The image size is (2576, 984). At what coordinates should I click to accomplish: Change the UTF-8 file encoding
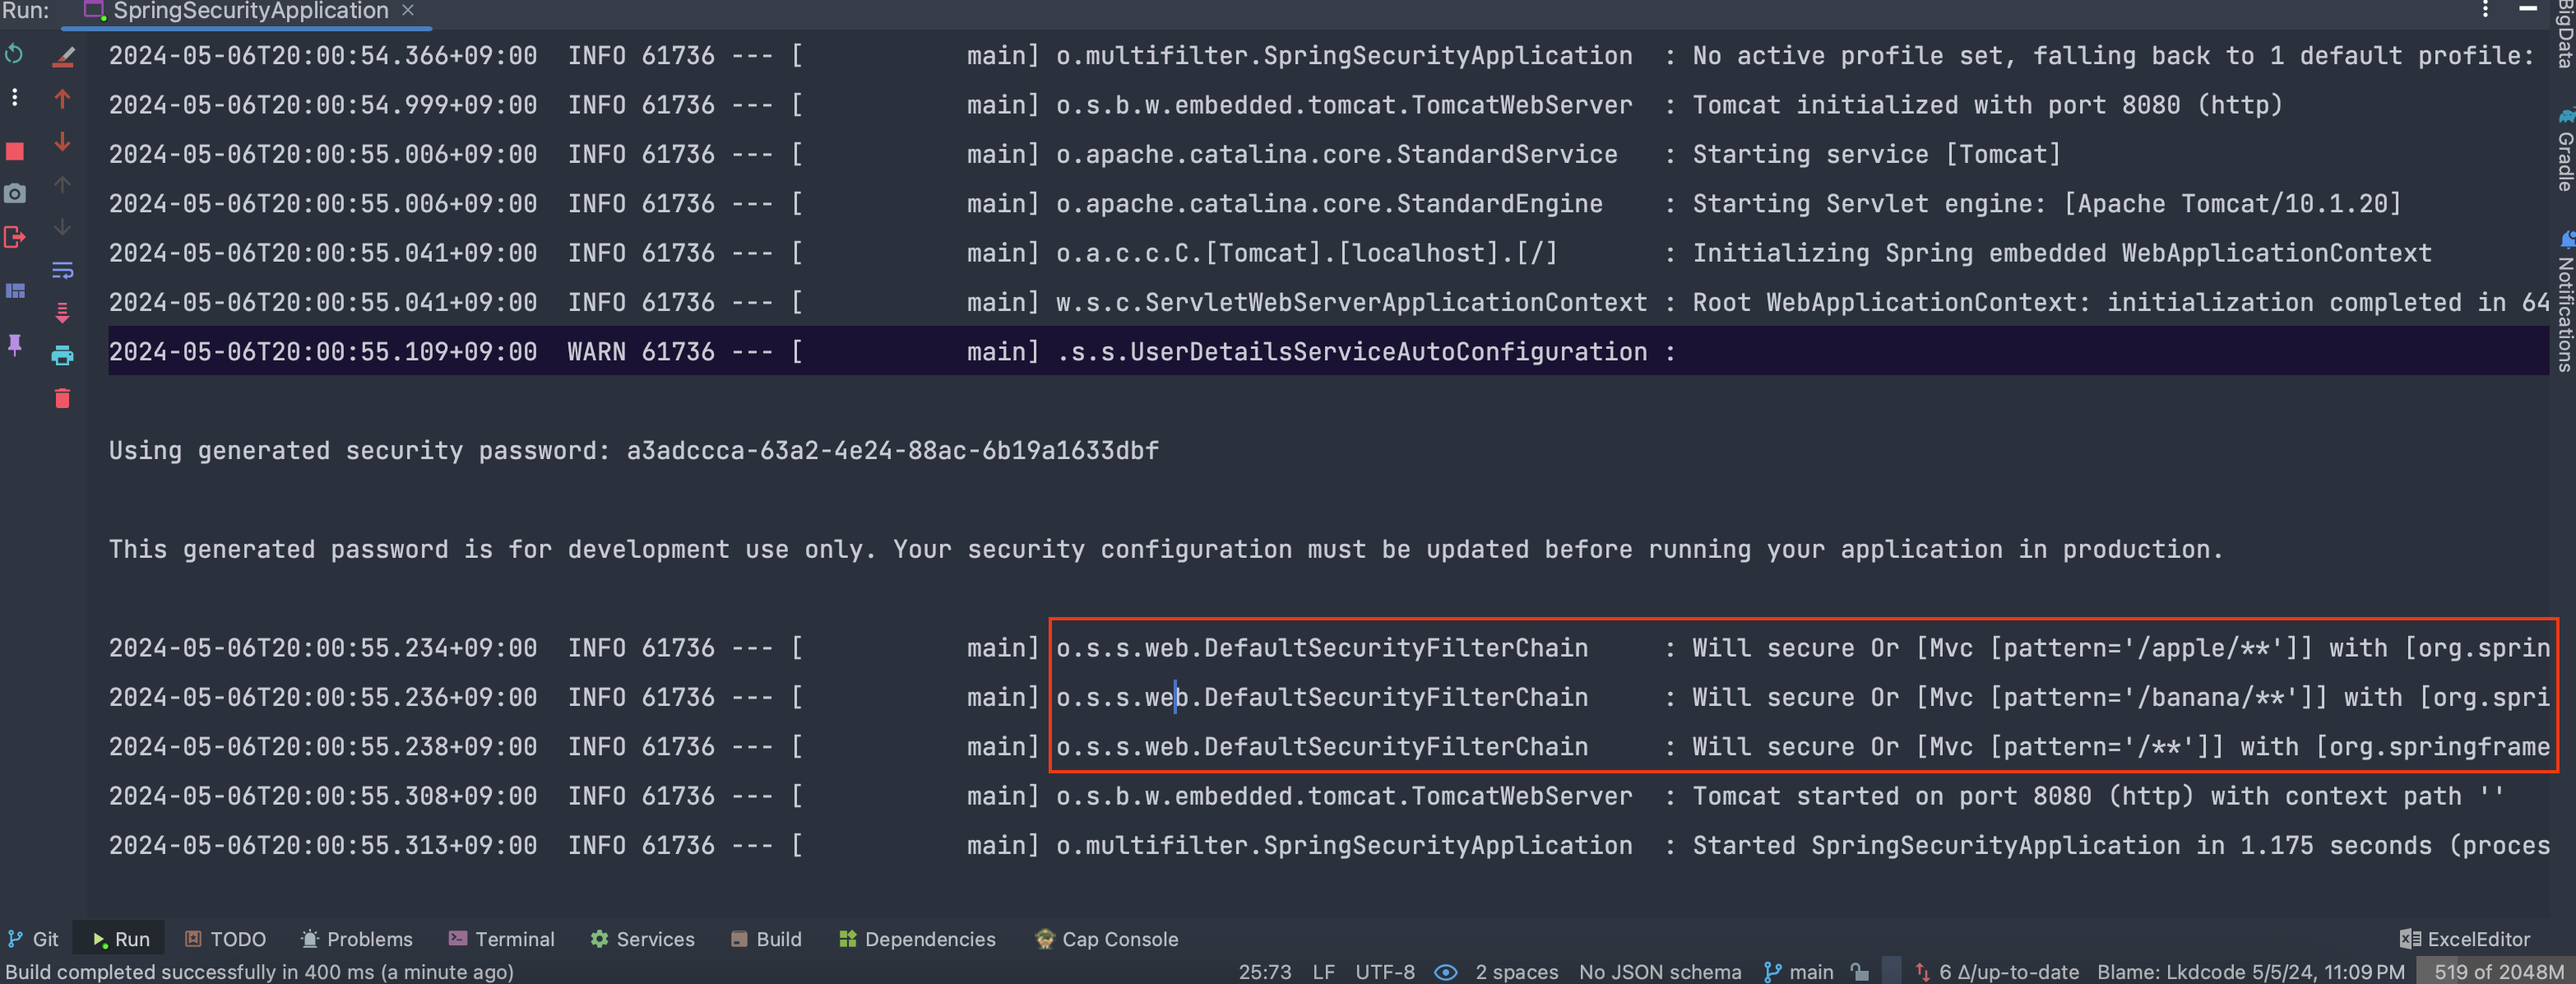pyautogui.click(x=1385, y=972)
